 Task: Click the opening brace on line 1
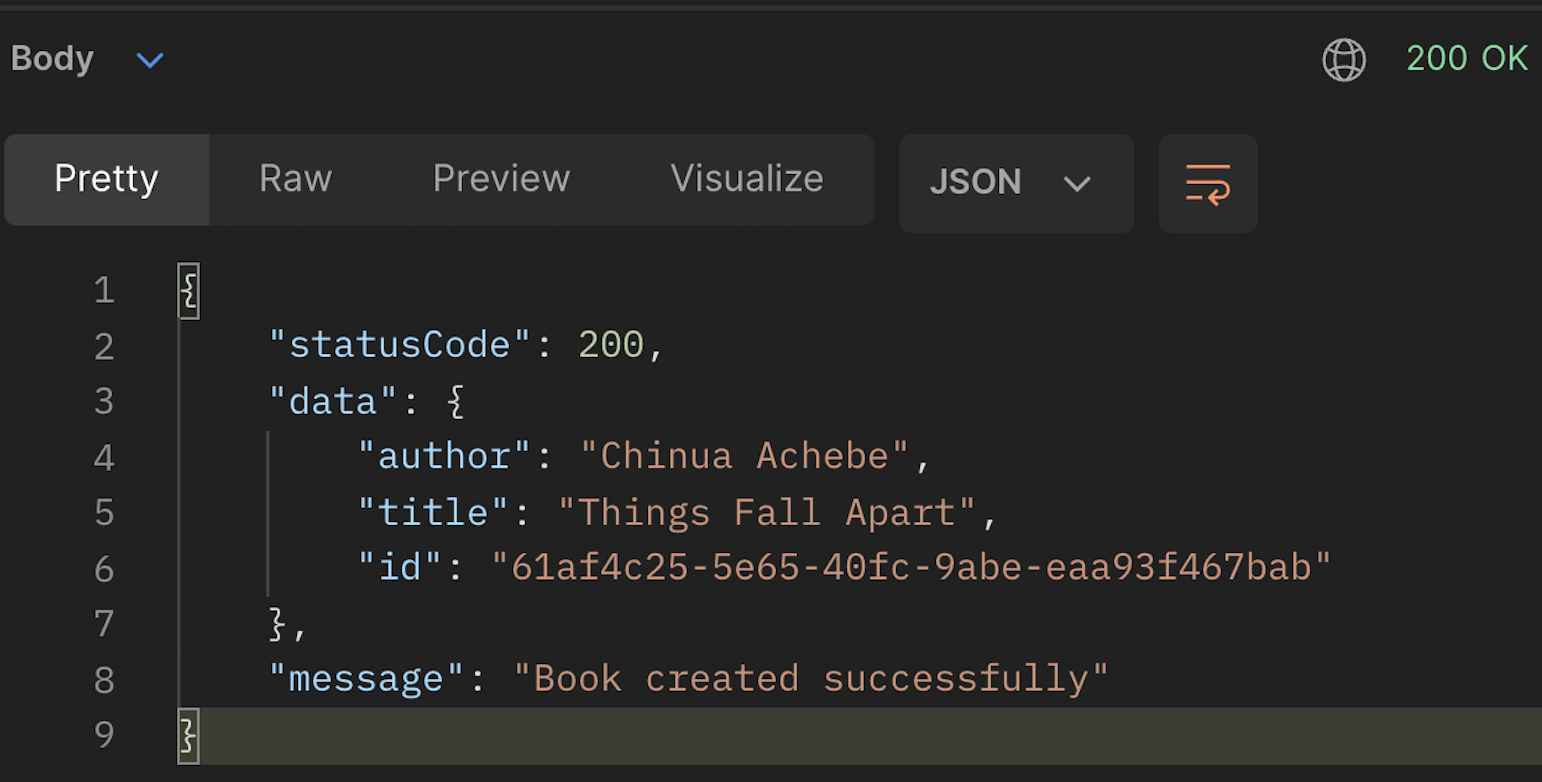(189, 291)
